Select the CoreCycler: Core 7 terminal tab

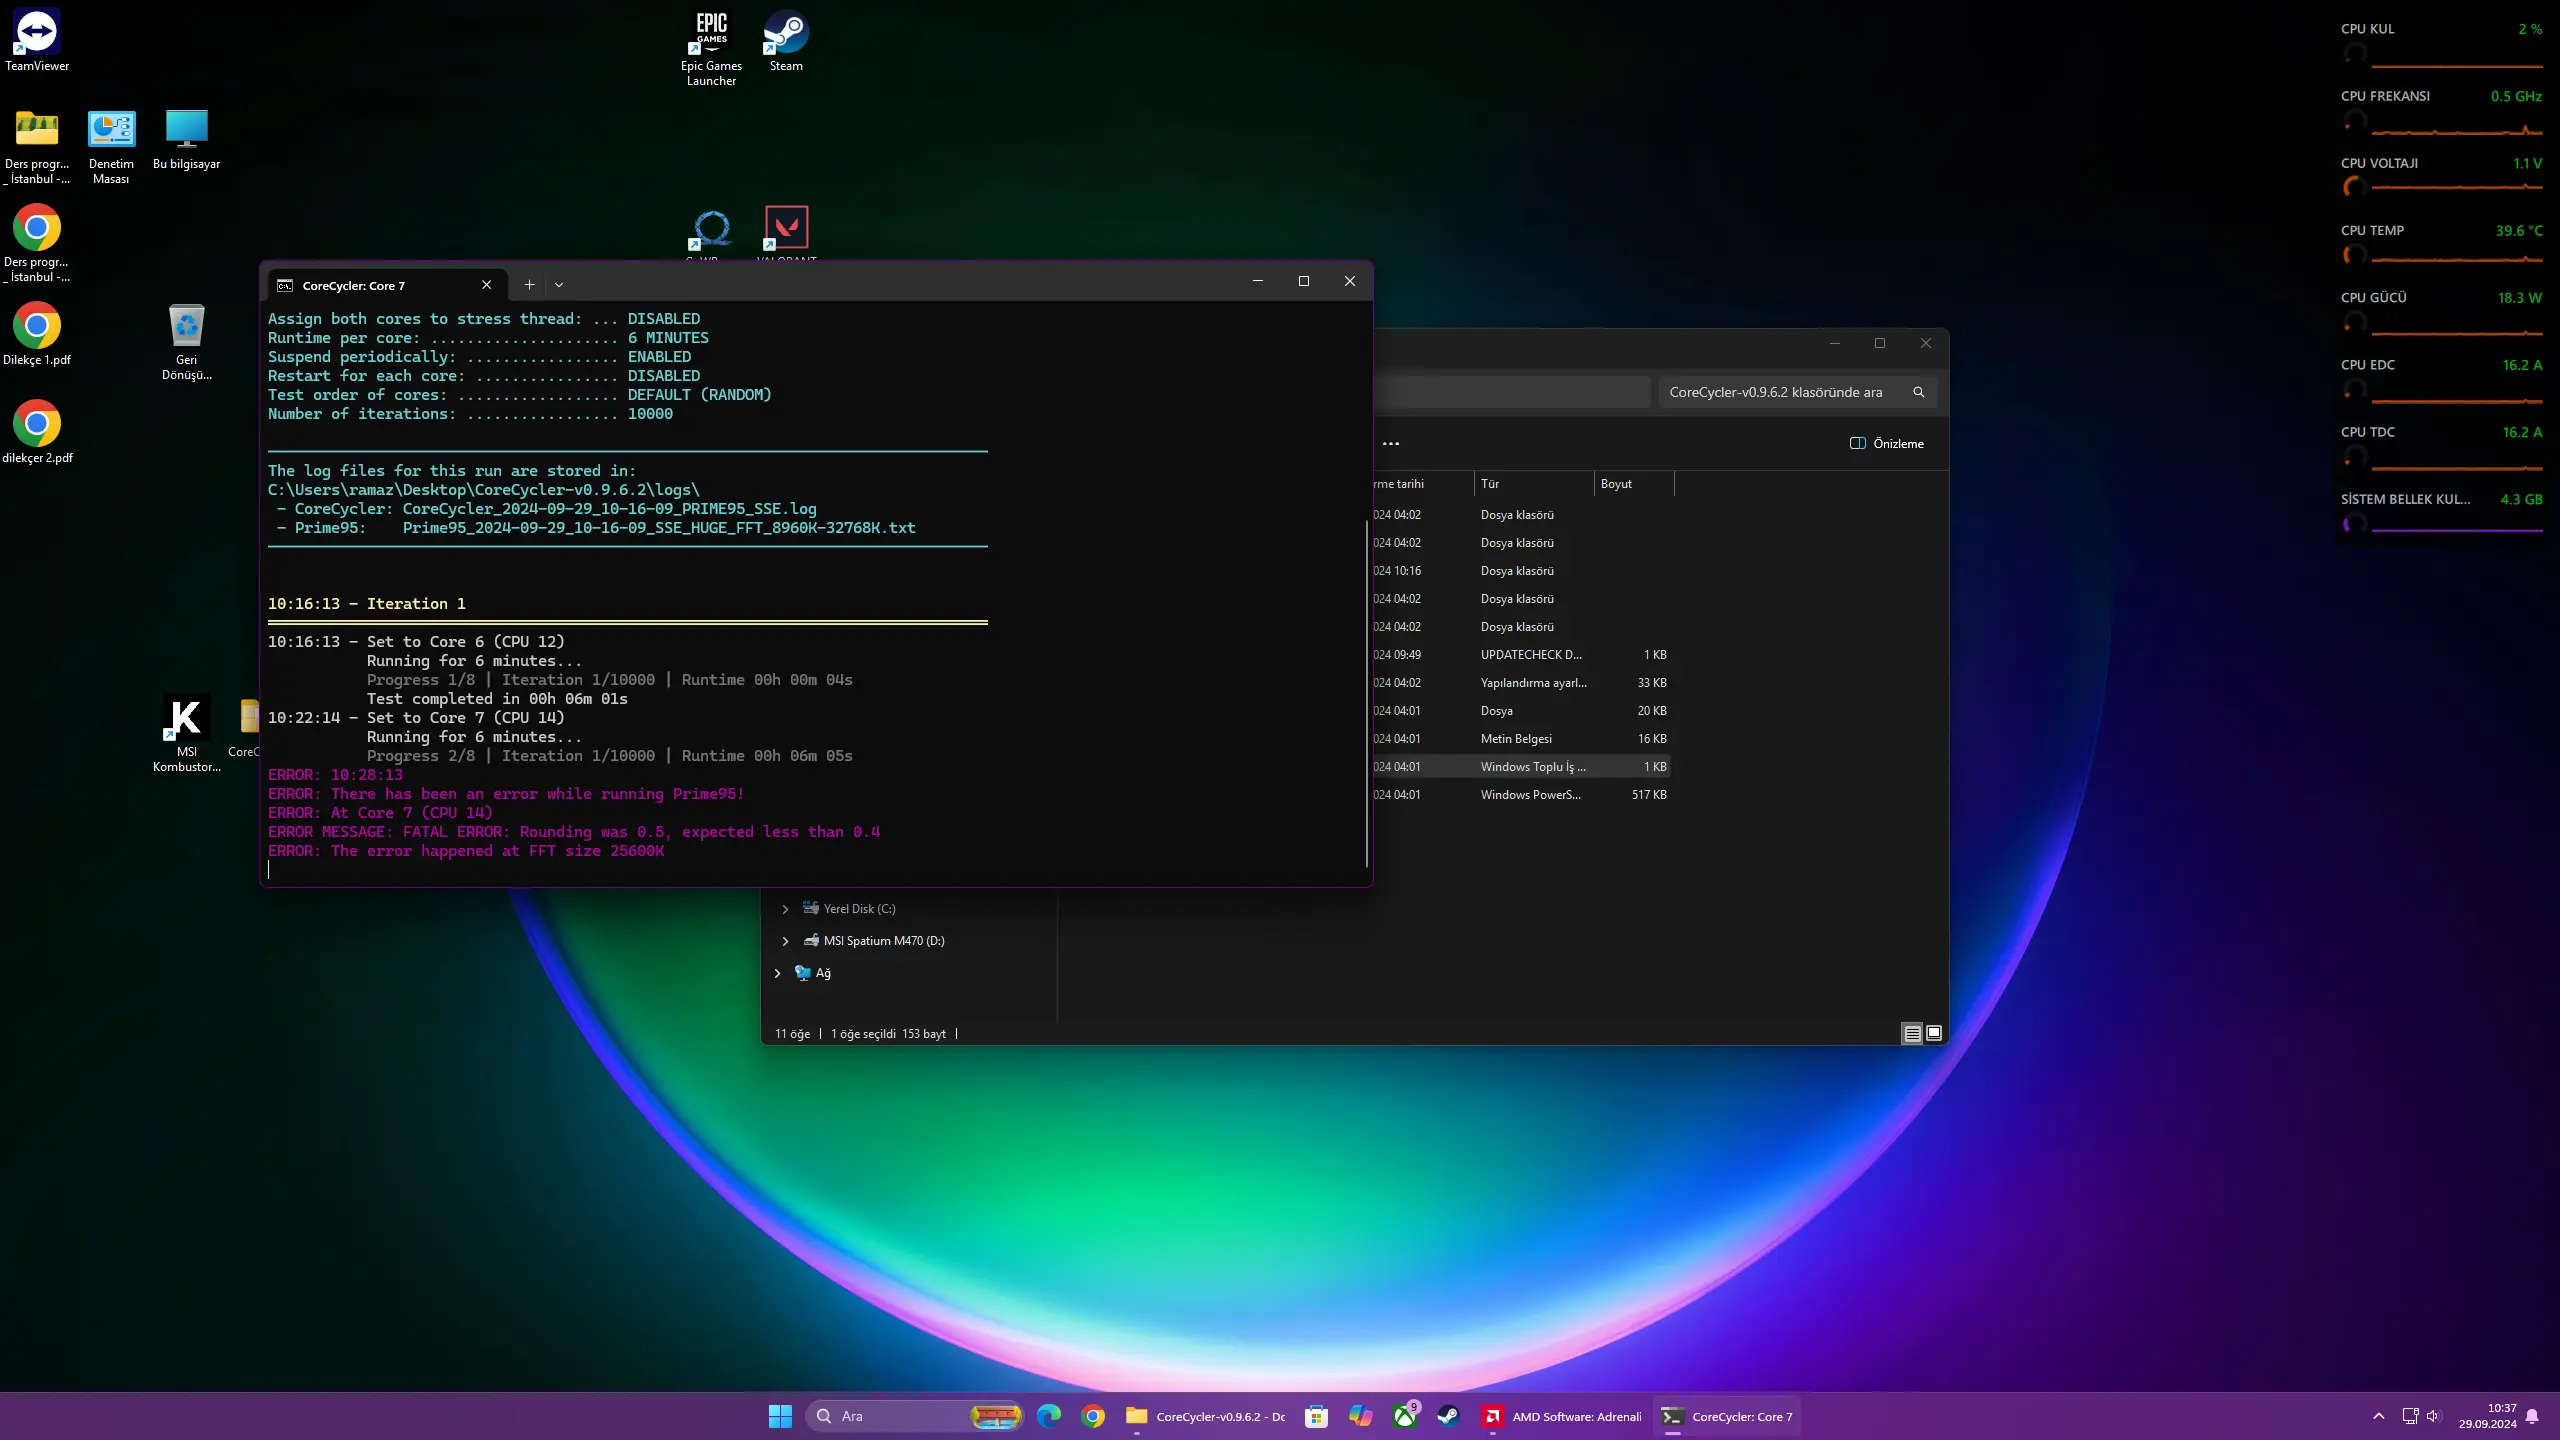pos(387,285)
